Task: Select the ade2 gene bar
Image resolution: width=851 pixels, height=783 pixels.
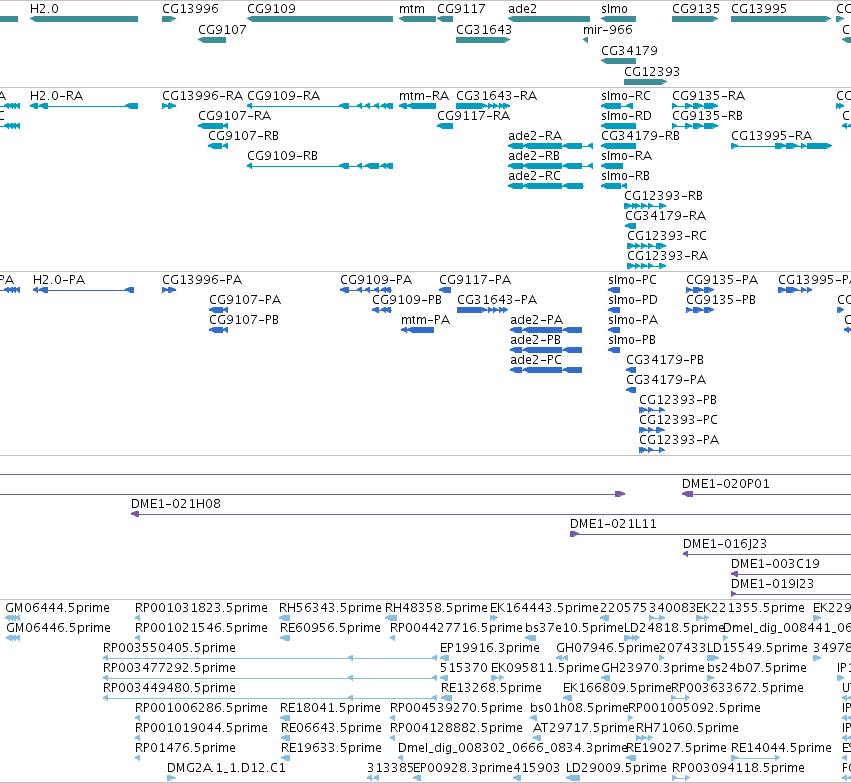Action: pos(549,19)
